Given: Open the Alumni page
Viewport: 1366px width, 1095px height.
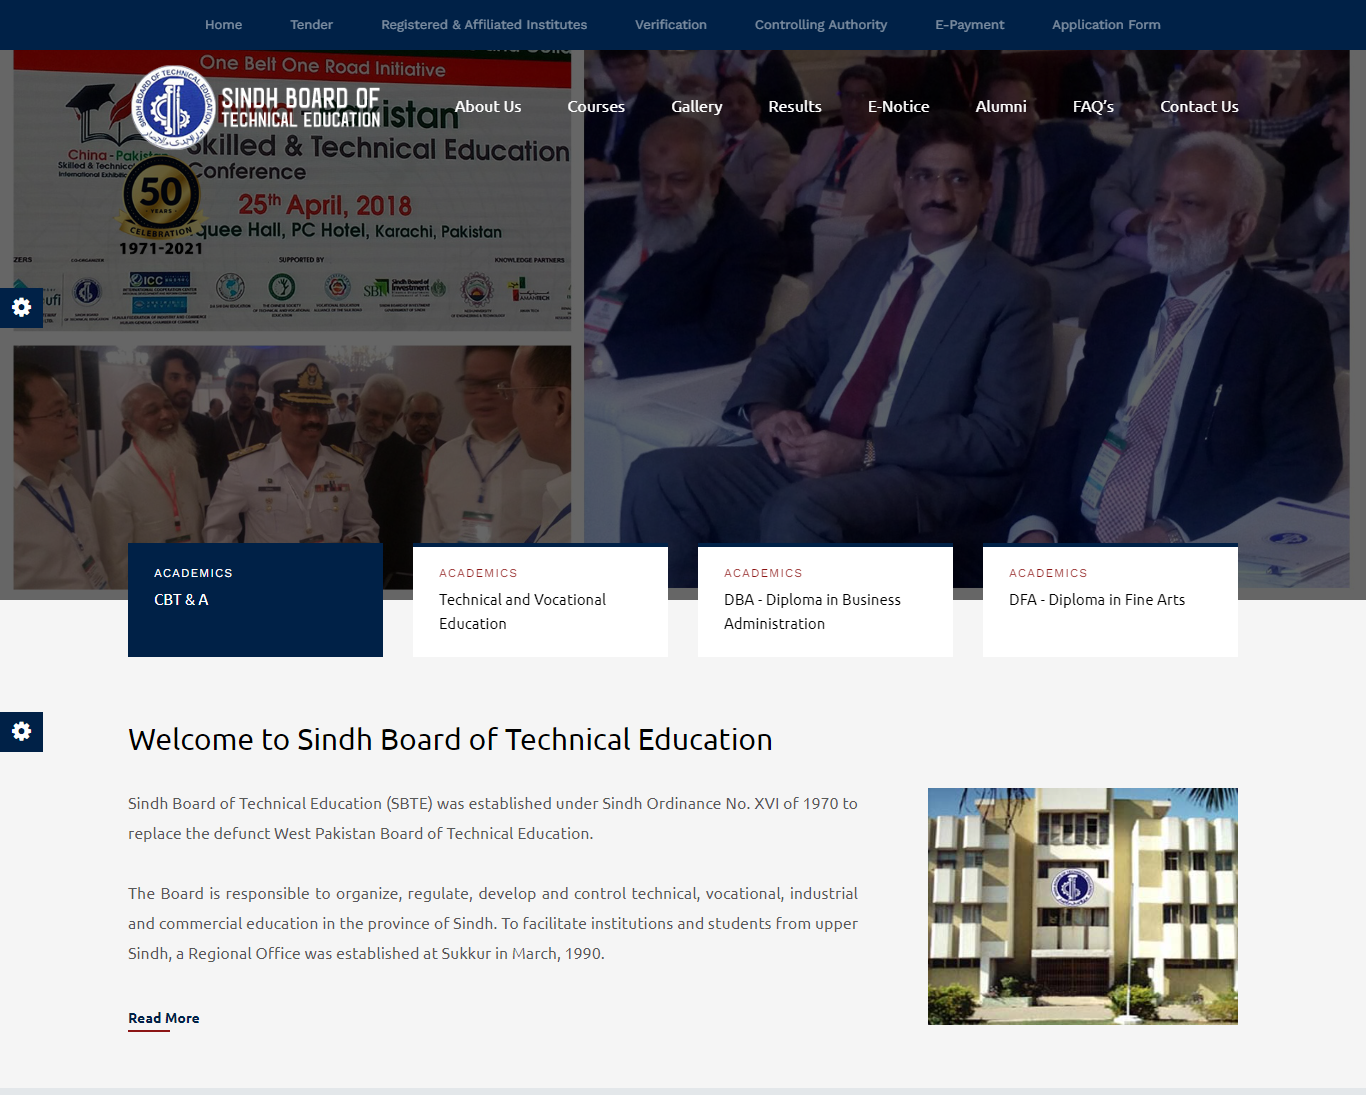Looking at the screenshot, I should coord(1001,106).
